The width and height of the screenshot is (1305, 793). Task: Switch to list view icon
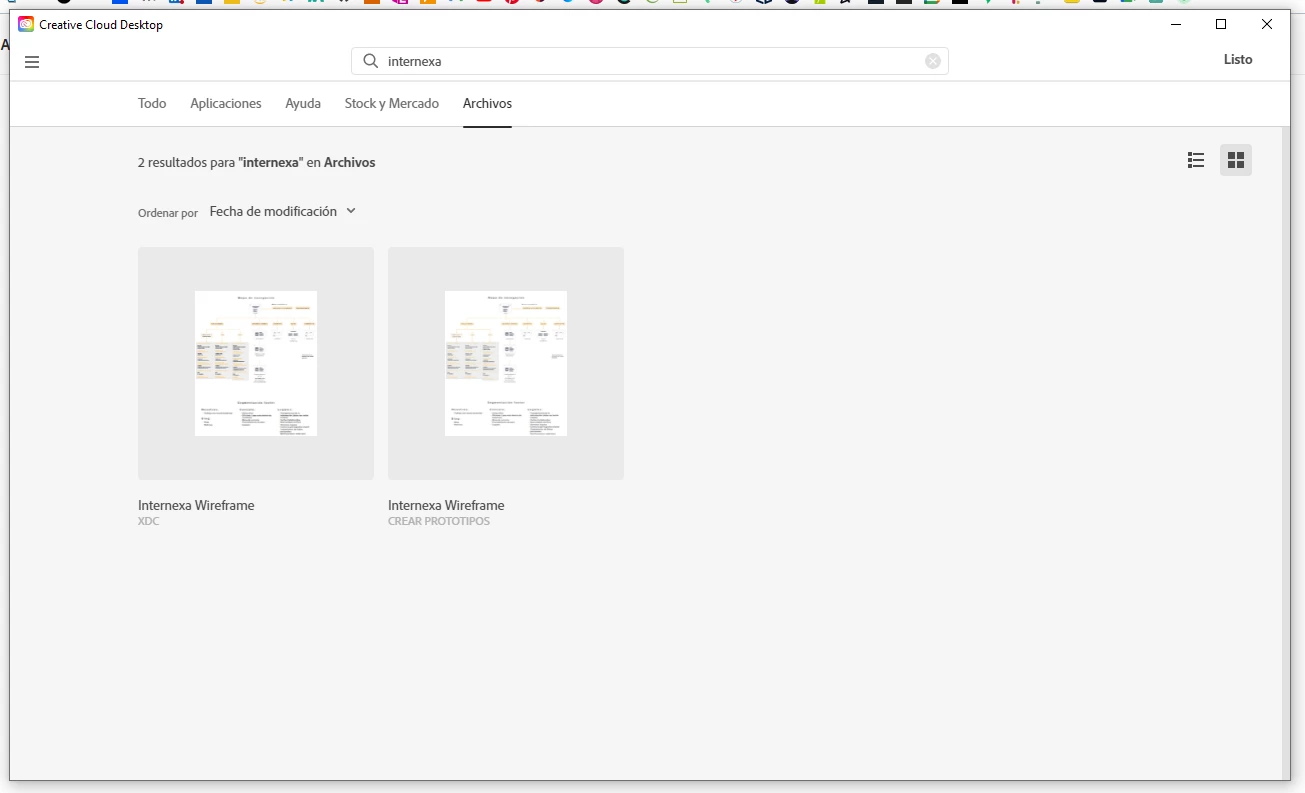pyautogui.click(x=1196, y=160)
